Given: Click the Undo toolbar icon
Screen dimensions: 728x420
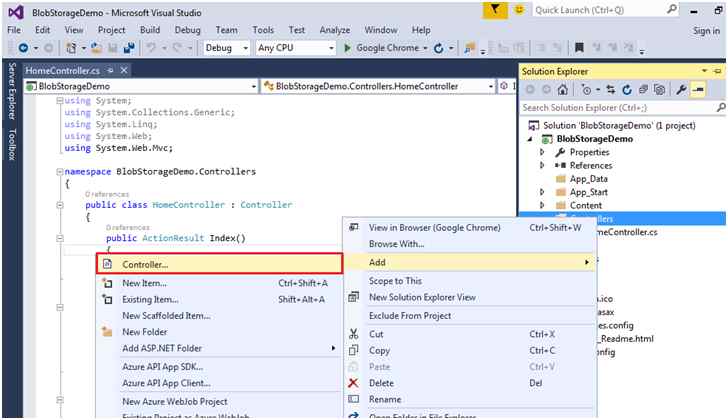Looking at the screenshot, I should (x=151, y=48).
